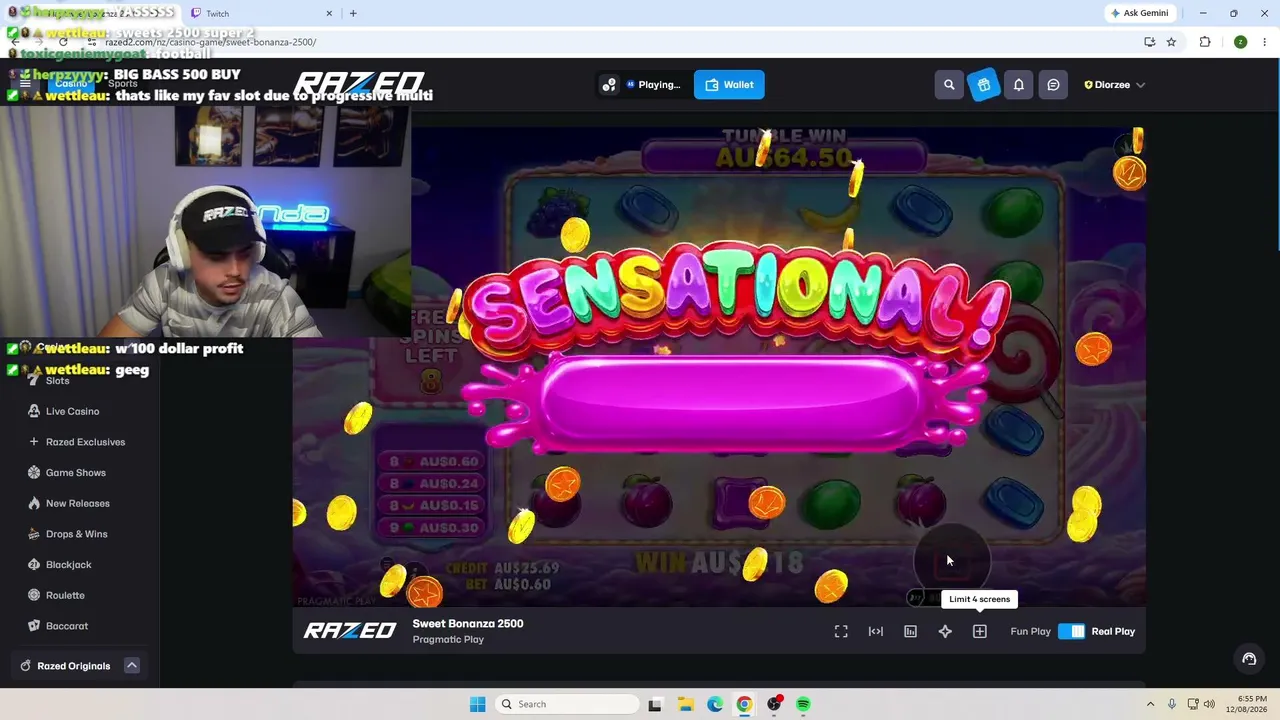Click the Playing... status button
The width and height of the screenshot is (1280, 720).
coord(653,85)
